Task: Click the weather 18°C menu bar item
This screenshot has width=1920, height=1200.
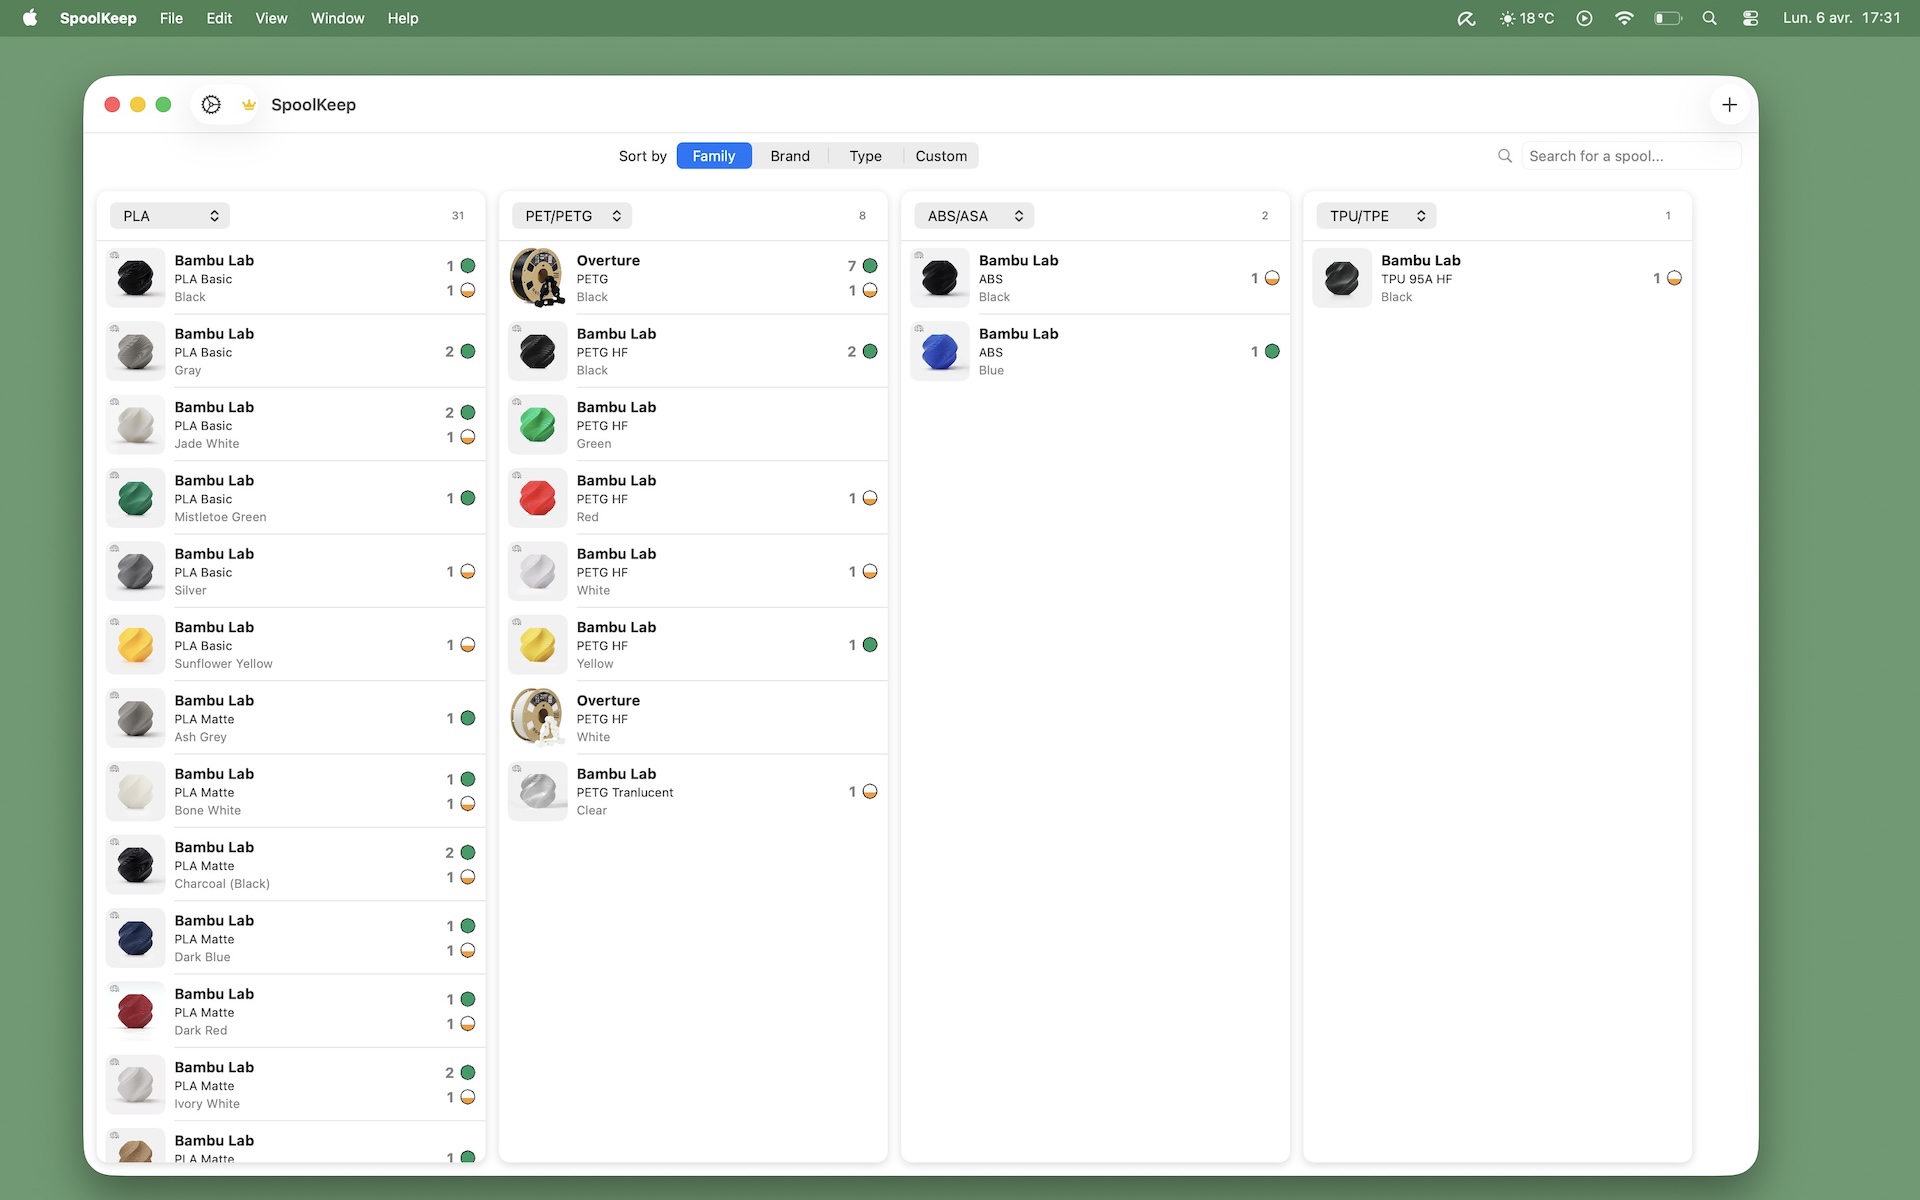Action: coord(1526,18)
